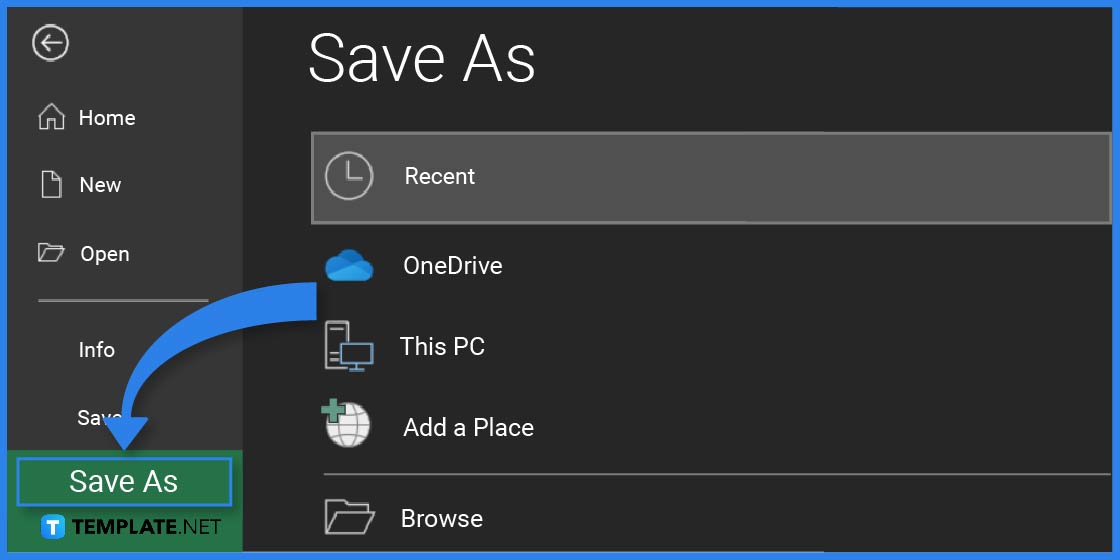This screenshot has width=1120, height=560.
Task: Click the This PC computer icon
Action: (349, 346)
